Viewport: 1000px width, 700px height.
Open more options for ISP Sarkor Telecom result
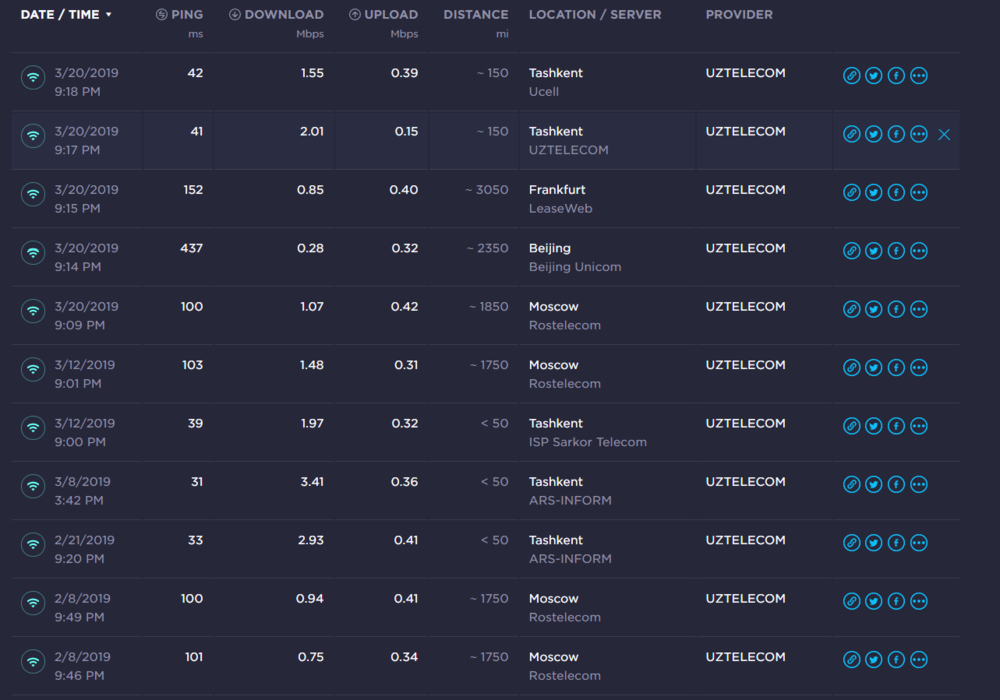pos(919,426)
